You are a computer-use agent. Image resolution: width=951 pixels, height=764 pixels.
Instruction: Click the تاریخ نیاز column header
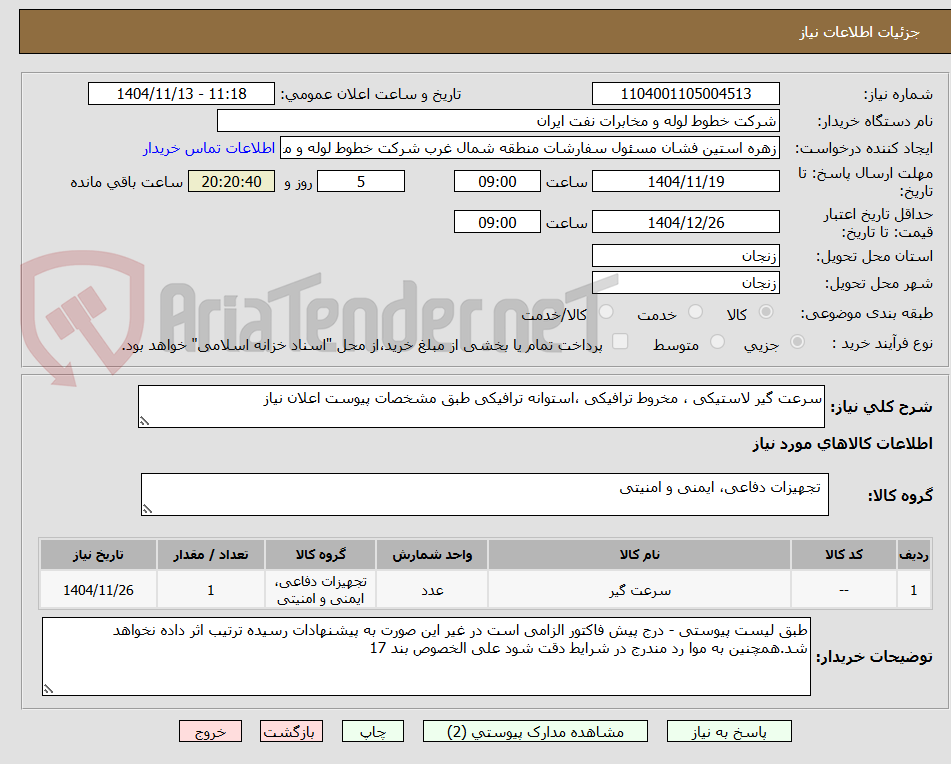pyautogui.click(x=98, y=555)
